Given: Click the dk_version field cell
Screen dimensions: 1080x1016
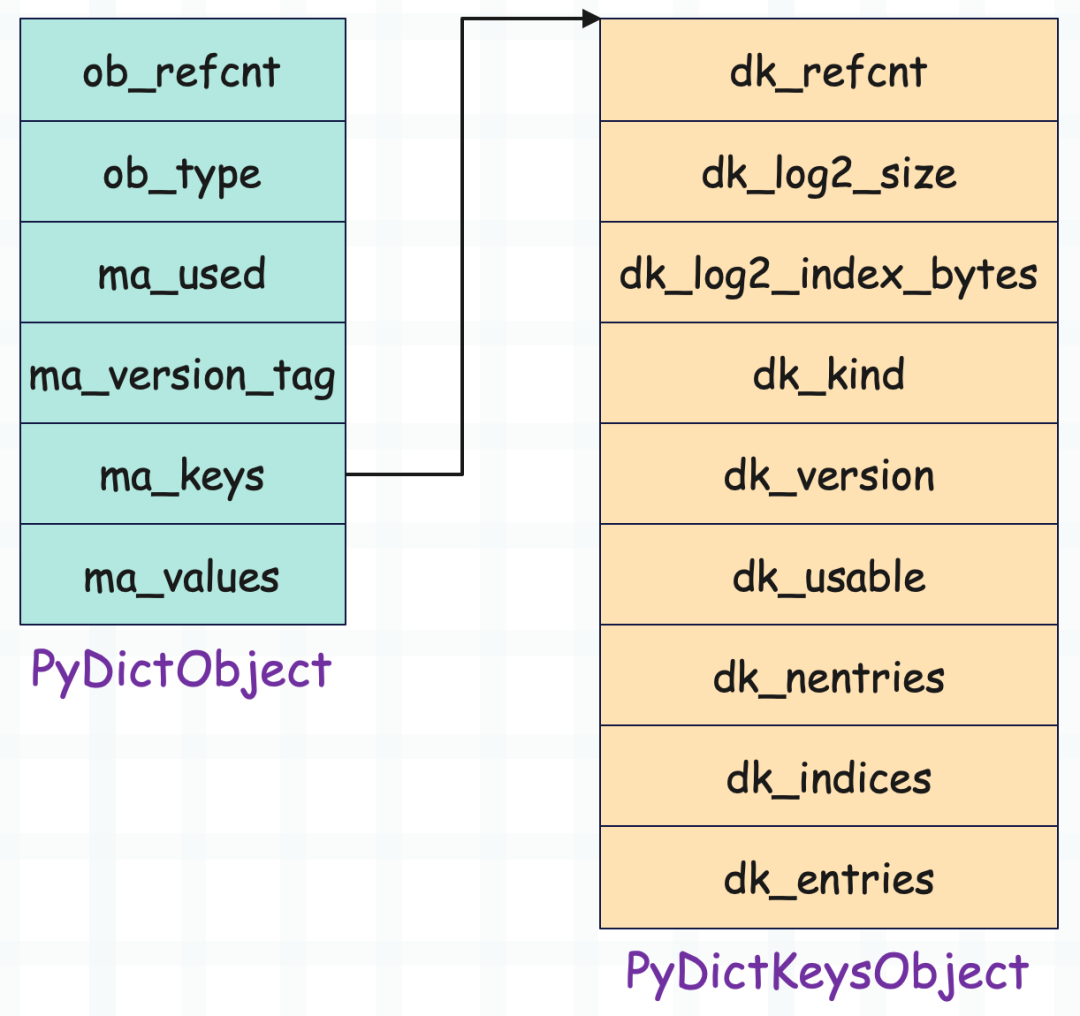Looking at the screenshot, I should (x=829, y=474).
